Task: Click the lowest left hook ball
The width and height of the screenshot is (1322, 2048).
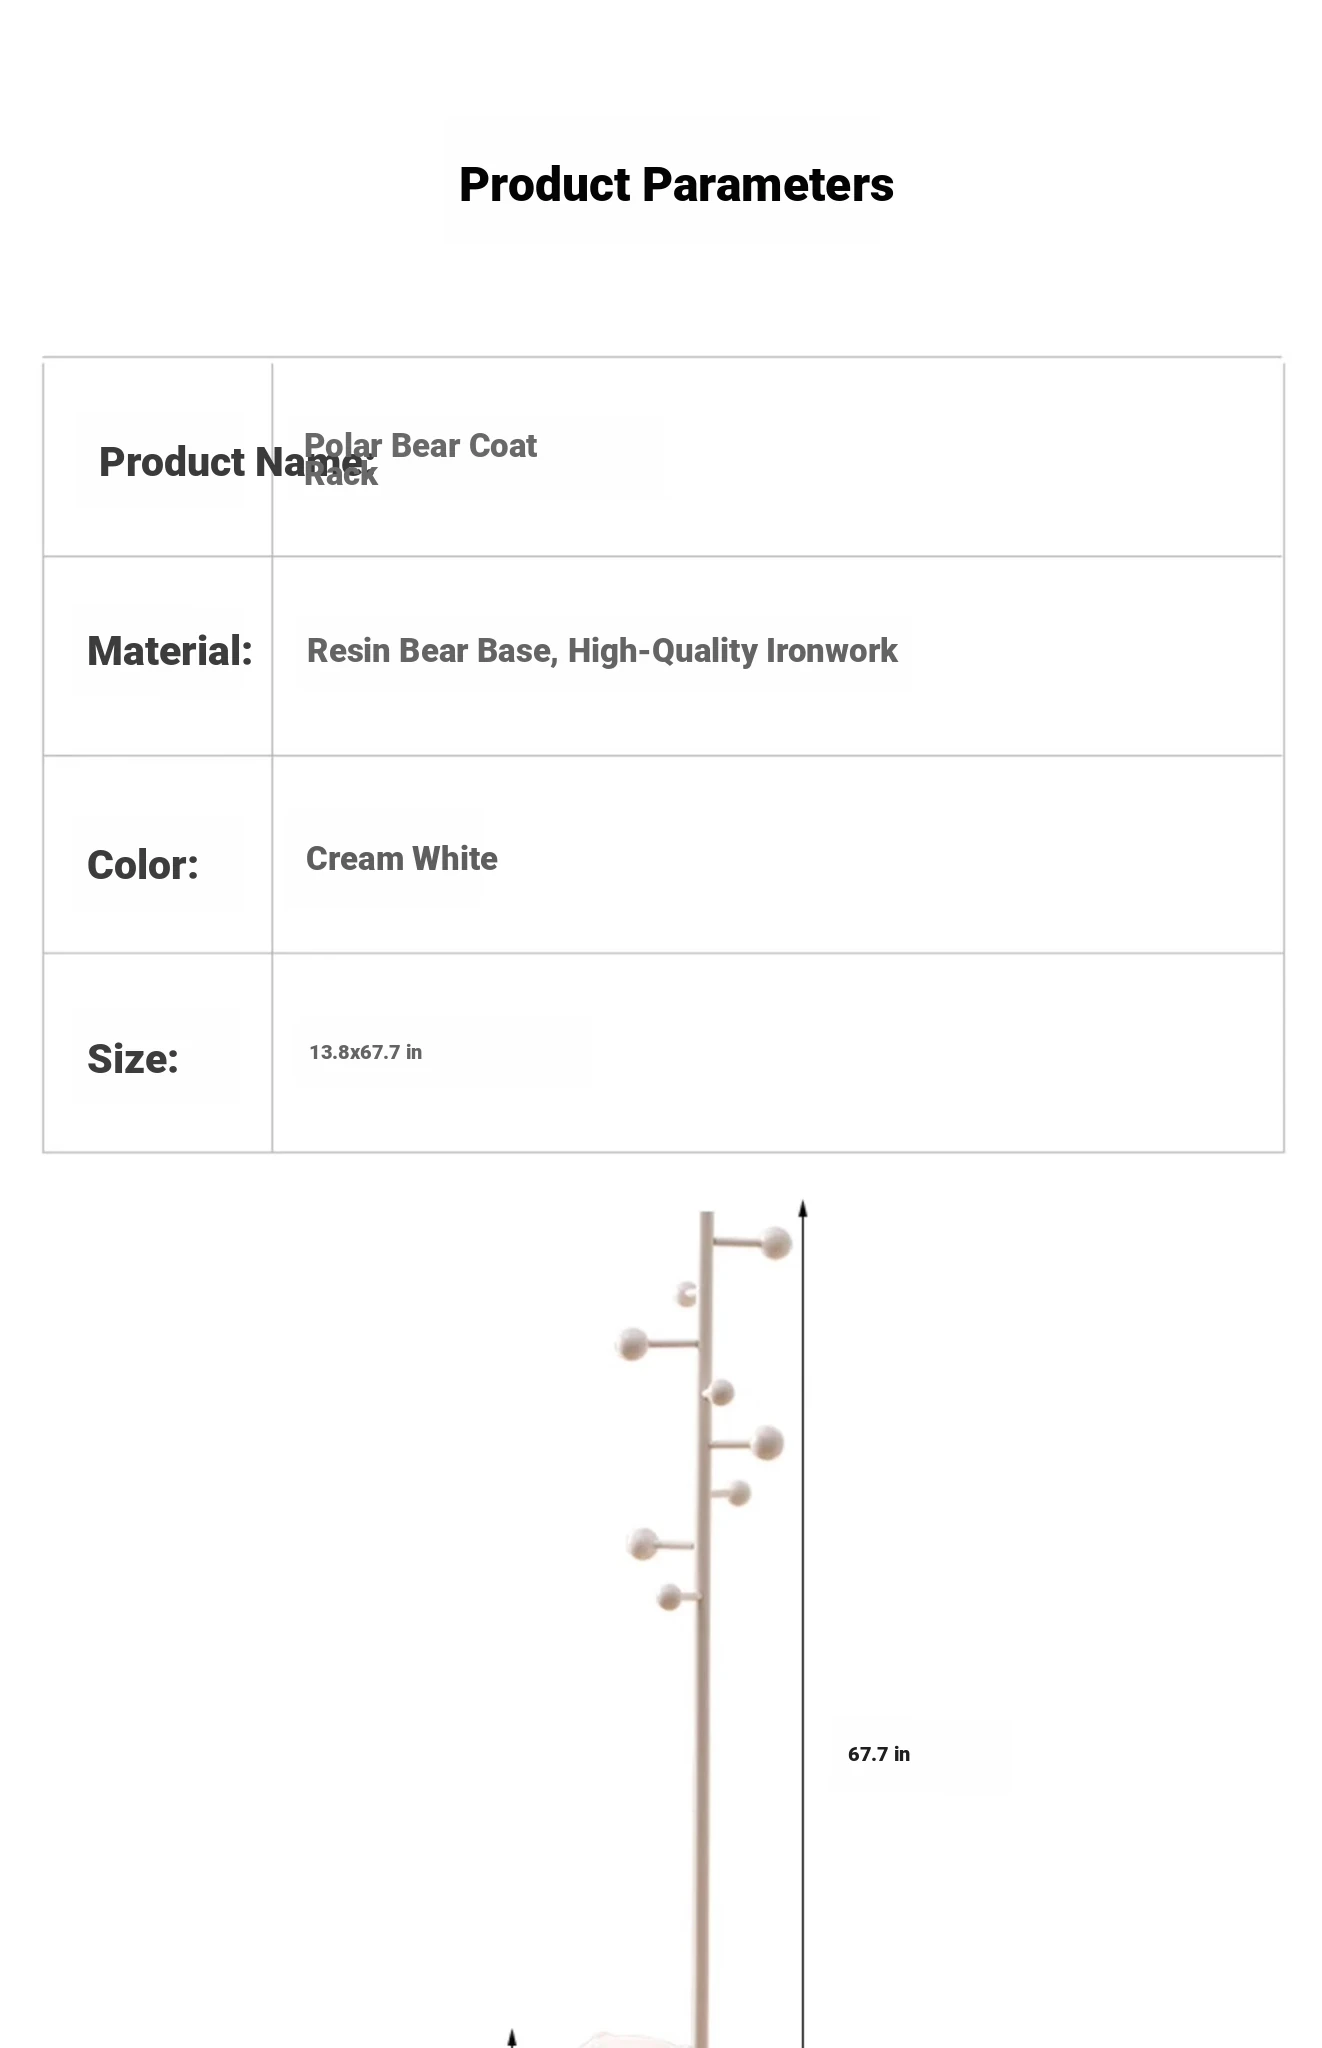Action: (670, 1597)
